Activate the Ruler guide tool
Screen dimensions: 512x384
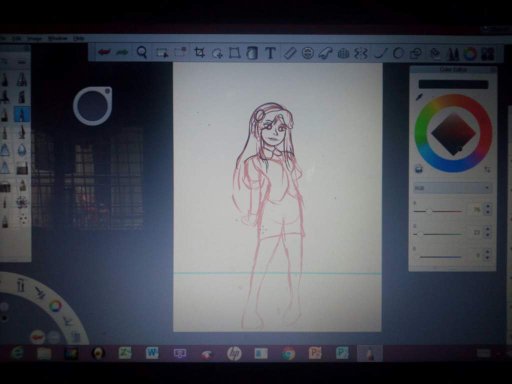click(290, 53)
